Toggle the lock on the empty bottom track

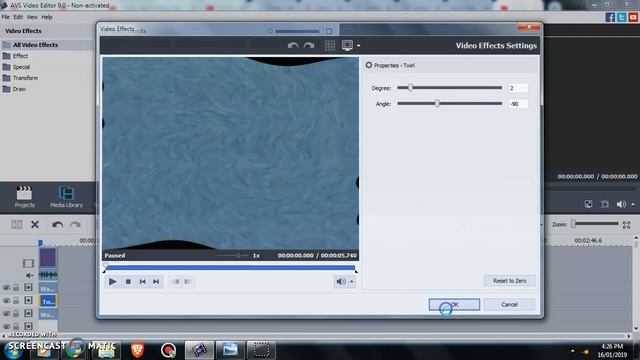click(16, 326)
